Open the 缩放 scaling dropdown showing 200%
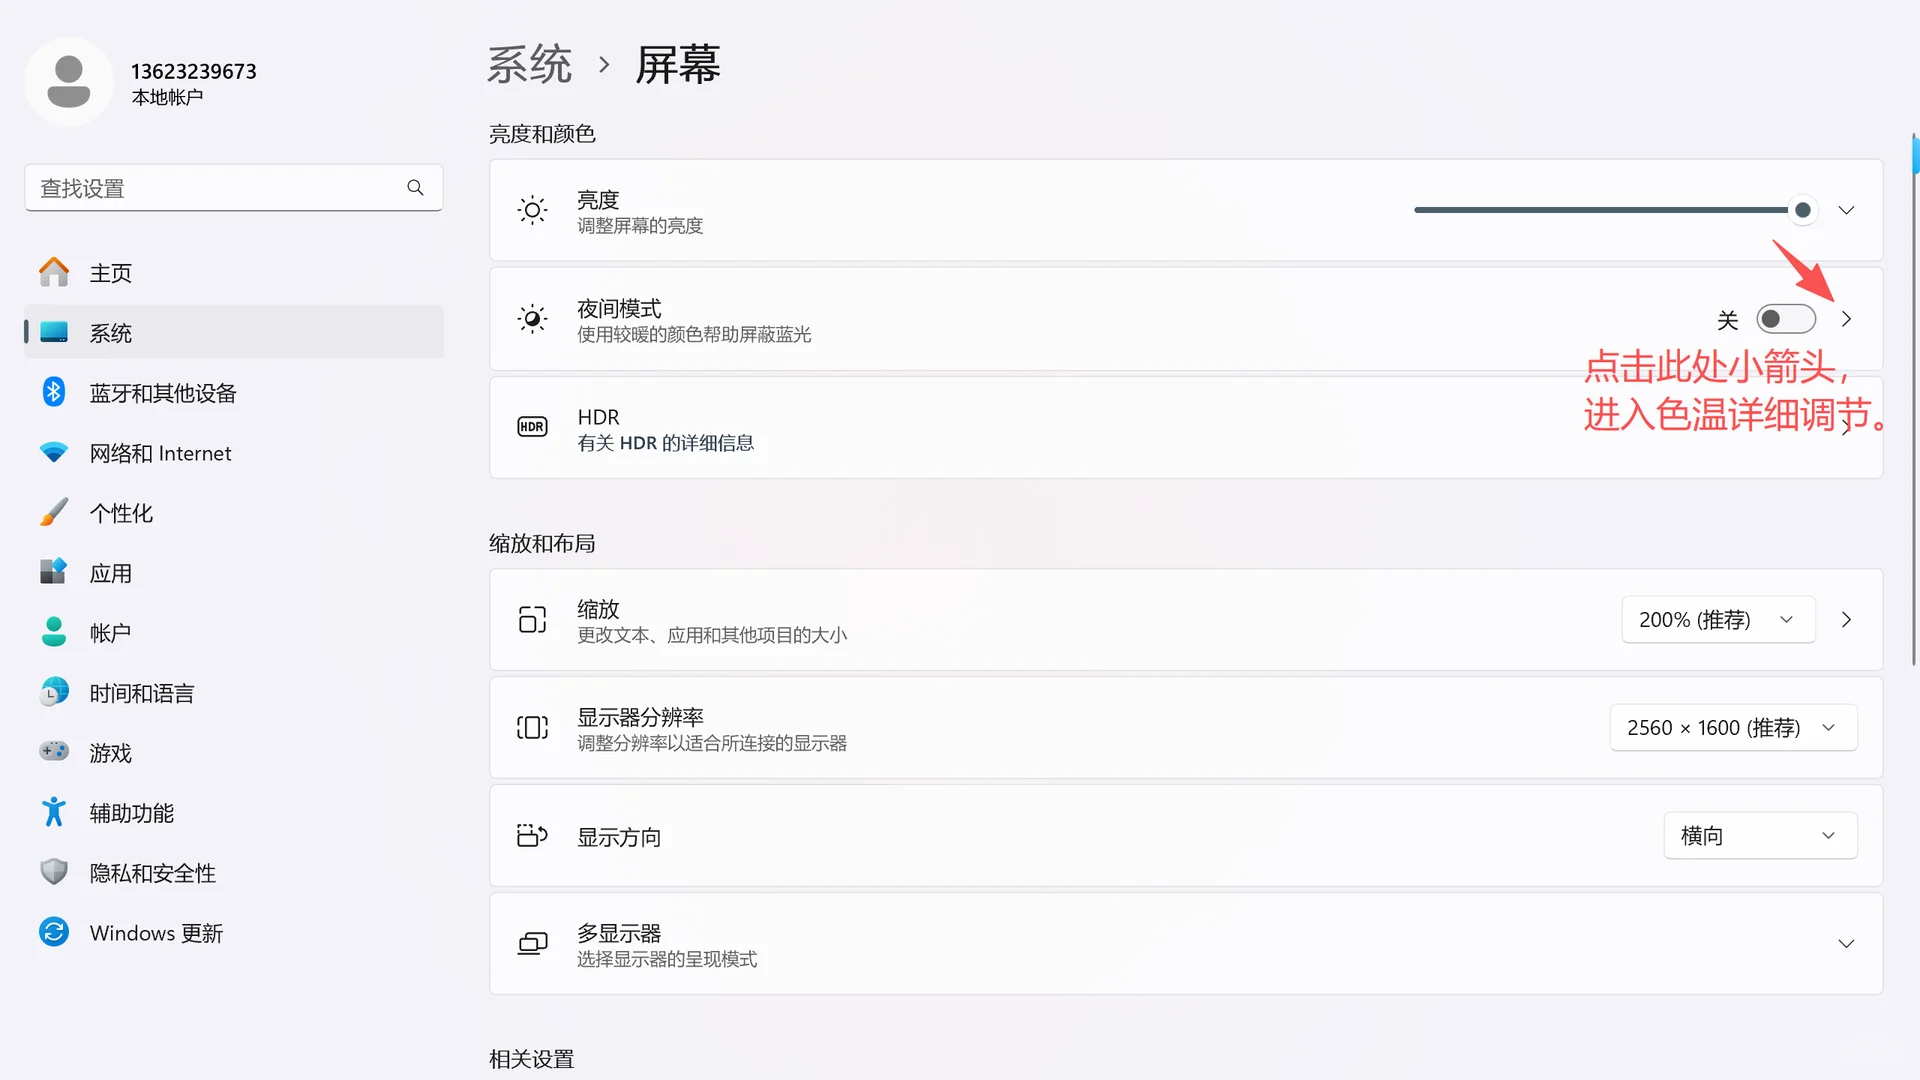This screenshot has width=1920, height=1080. pos(1717,619)
